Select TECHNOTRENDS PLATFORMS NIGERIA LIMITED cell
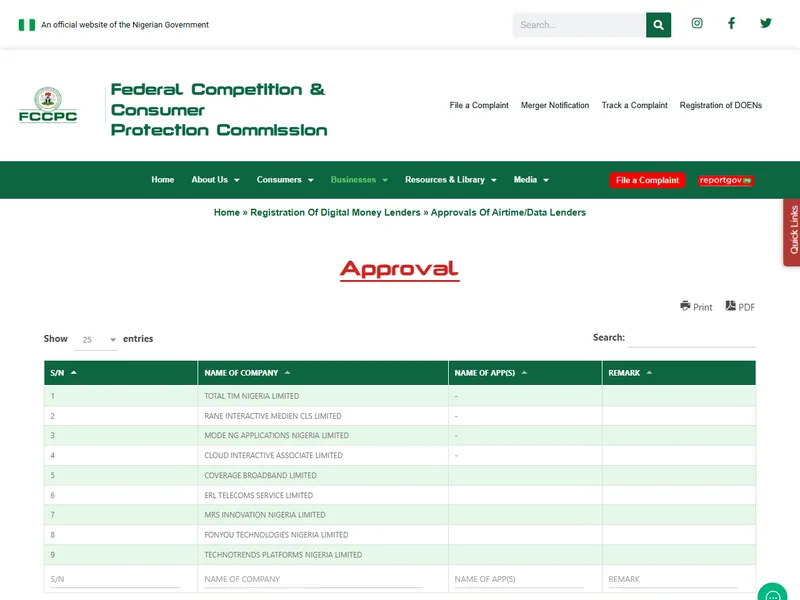Viewport: 800px width, 600px height. pos(323,555)
